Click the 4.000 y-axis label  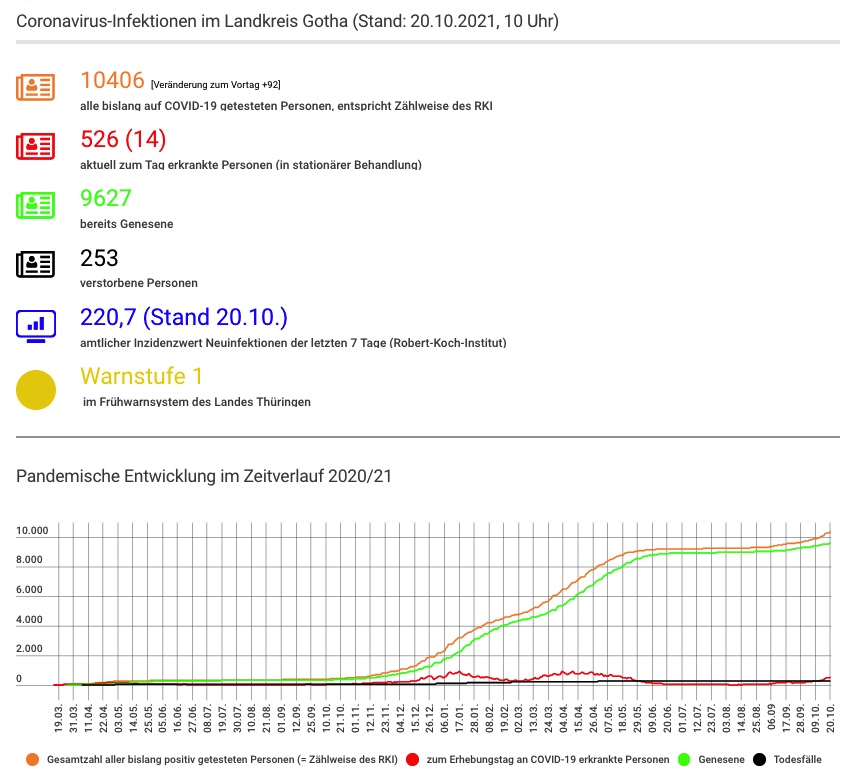(29, 619)
